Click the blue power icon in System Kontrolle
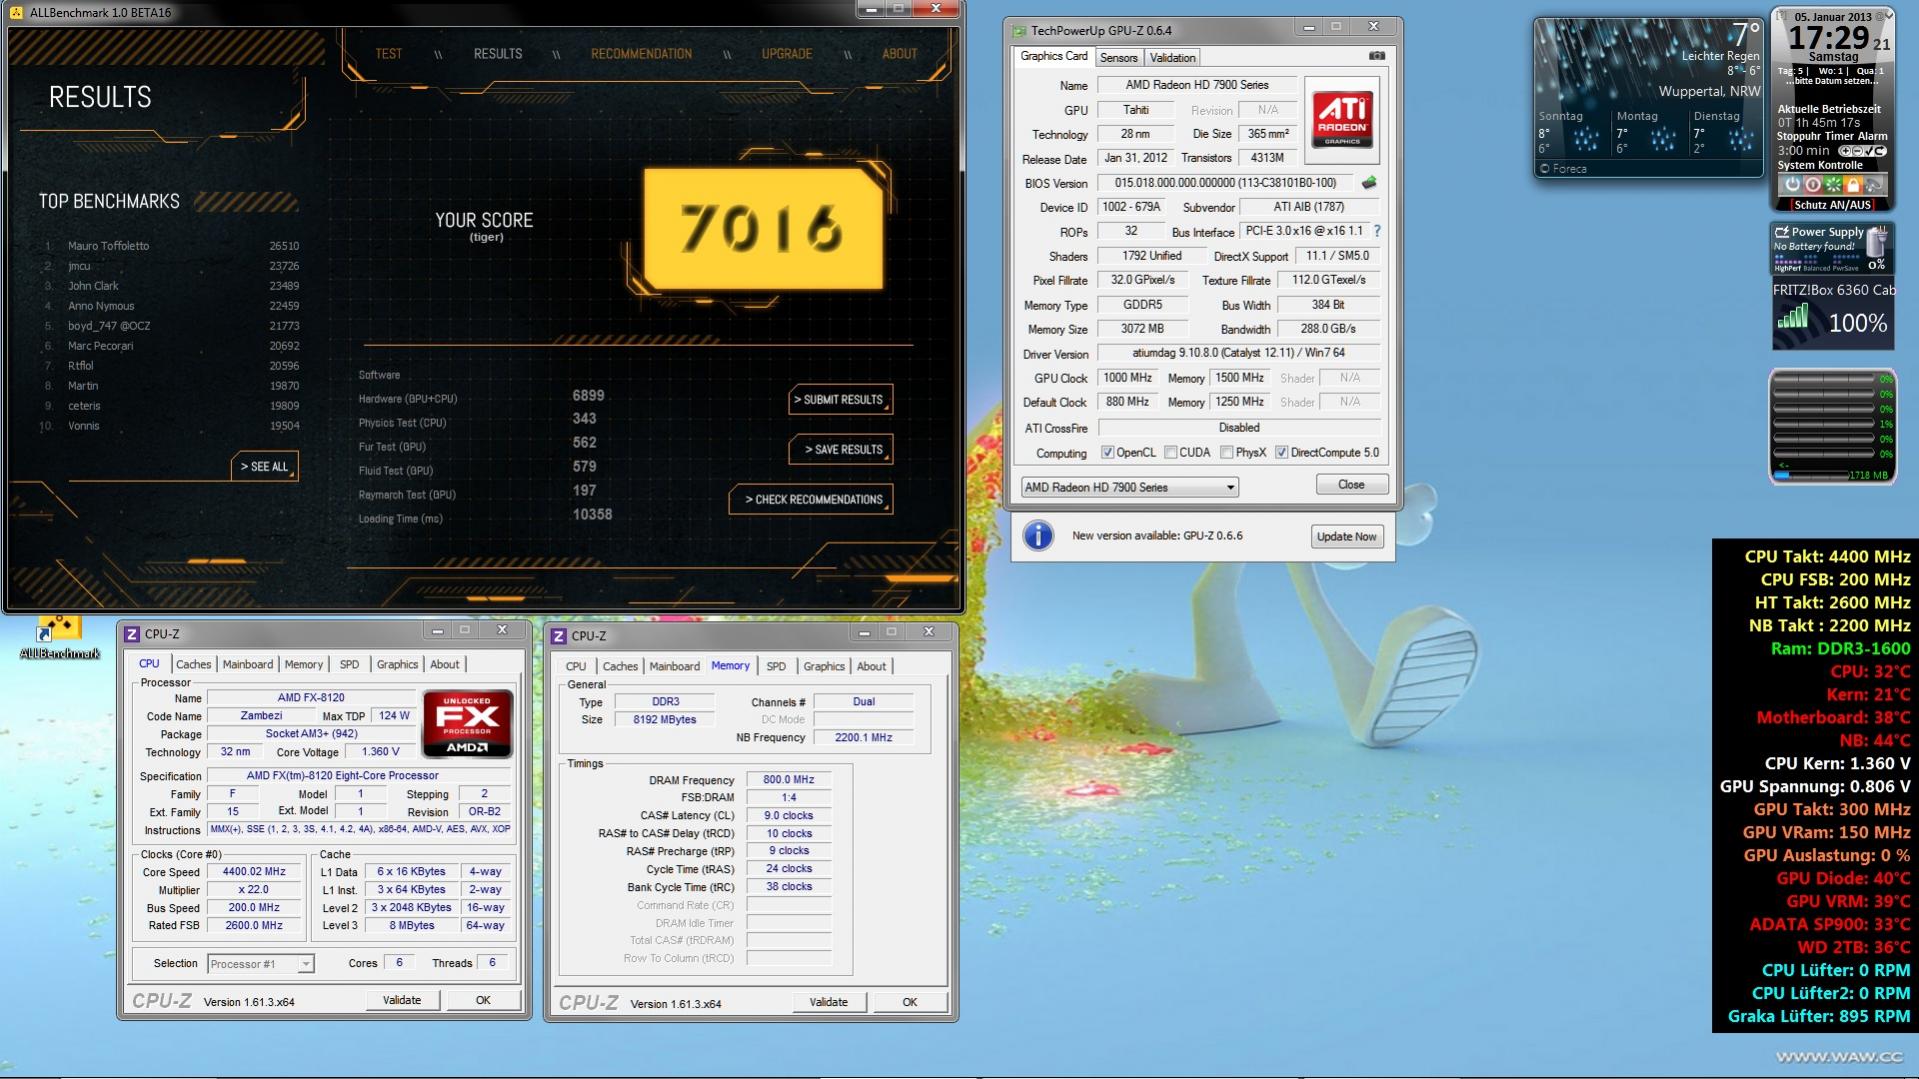This screenshot has height=1079, width=1919. [1793, 185]
